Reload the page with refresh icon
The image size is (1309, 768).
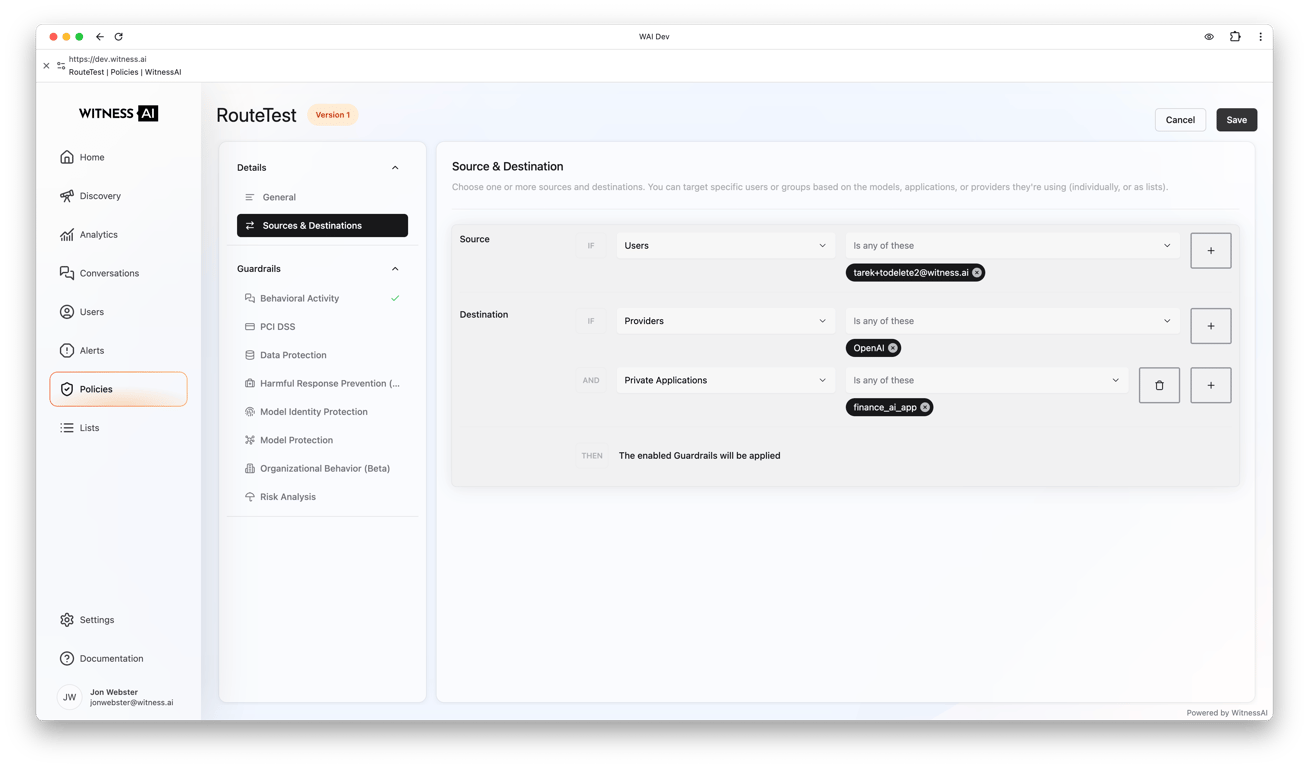click(118, 37)
